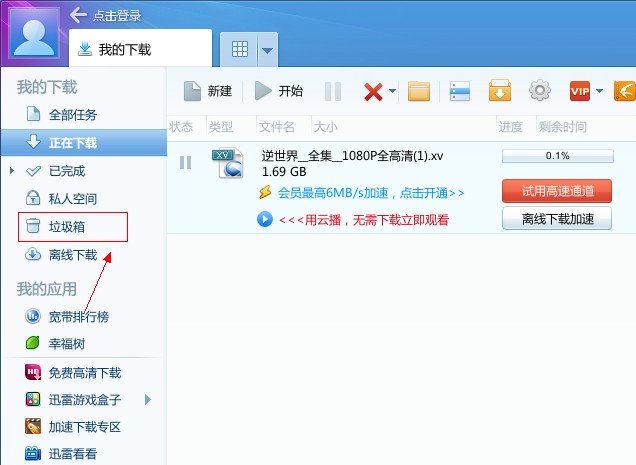Screen dimensions: 636x465
Task: Expand the 已完成 tree arrow
Action: pos(12,171)
